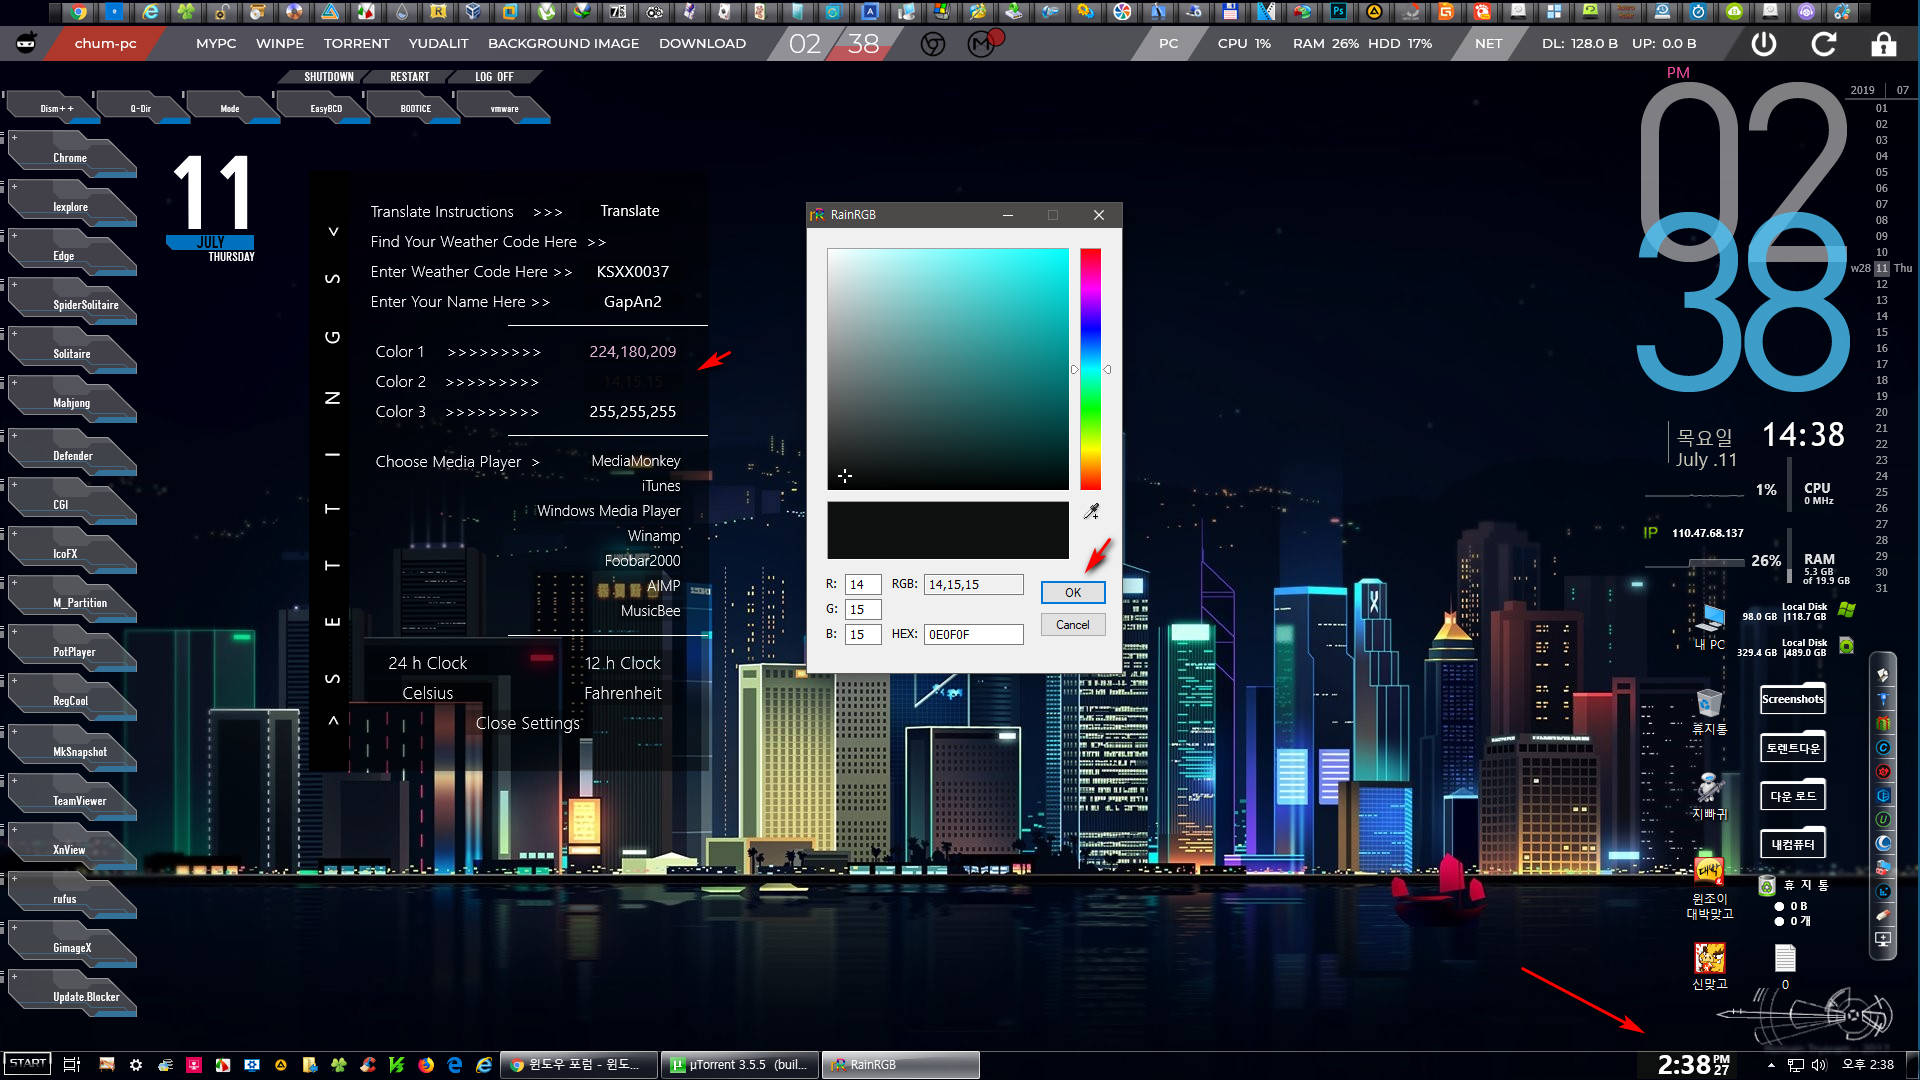Image resolution: width=1920 pixels, height=1080 pixels.
Task: Edit Color 3 value 255,255,255
Action: [x=633, y=412]
